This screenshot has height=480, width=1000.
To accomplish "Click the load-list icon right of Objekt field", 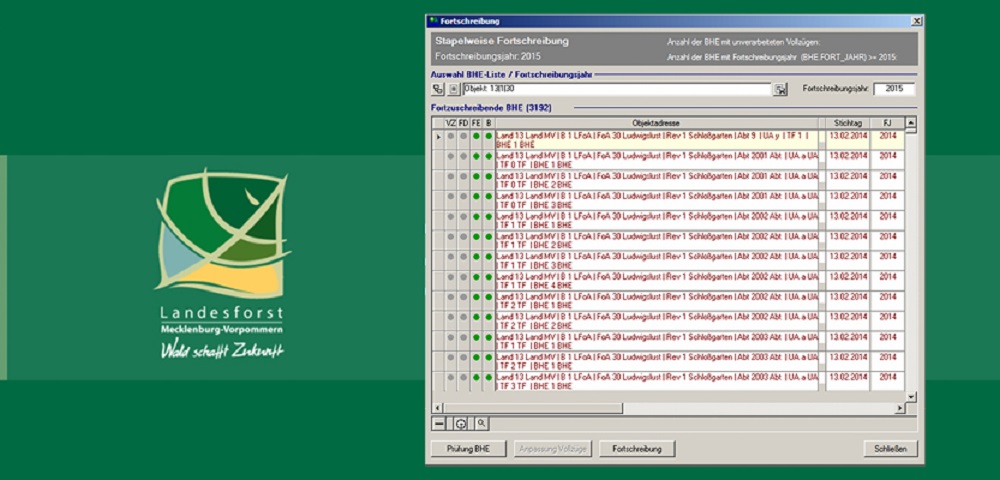I will [x=781, y=89].
